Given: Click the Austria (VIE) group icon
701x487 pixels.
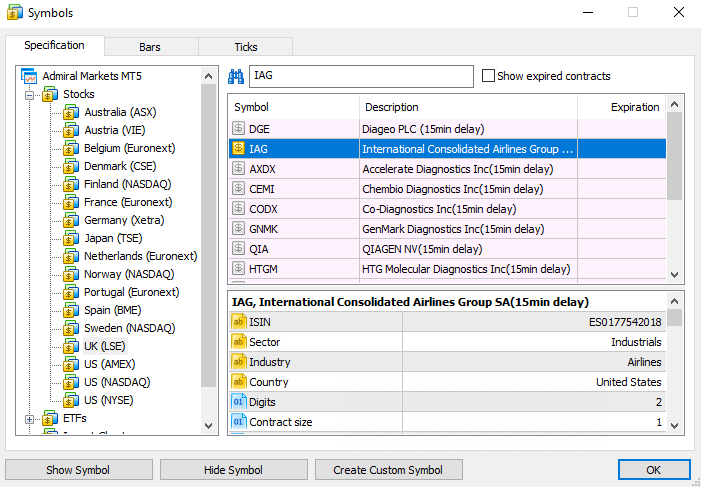Looking at the screenshot, I should click(x=71, y=131).
